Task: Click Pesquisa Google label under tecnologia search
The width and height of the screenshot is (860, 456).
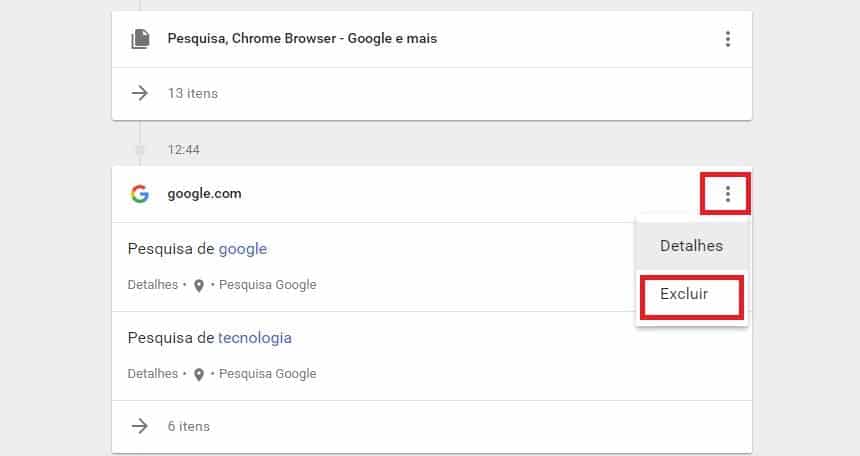Action: [268, 374]
